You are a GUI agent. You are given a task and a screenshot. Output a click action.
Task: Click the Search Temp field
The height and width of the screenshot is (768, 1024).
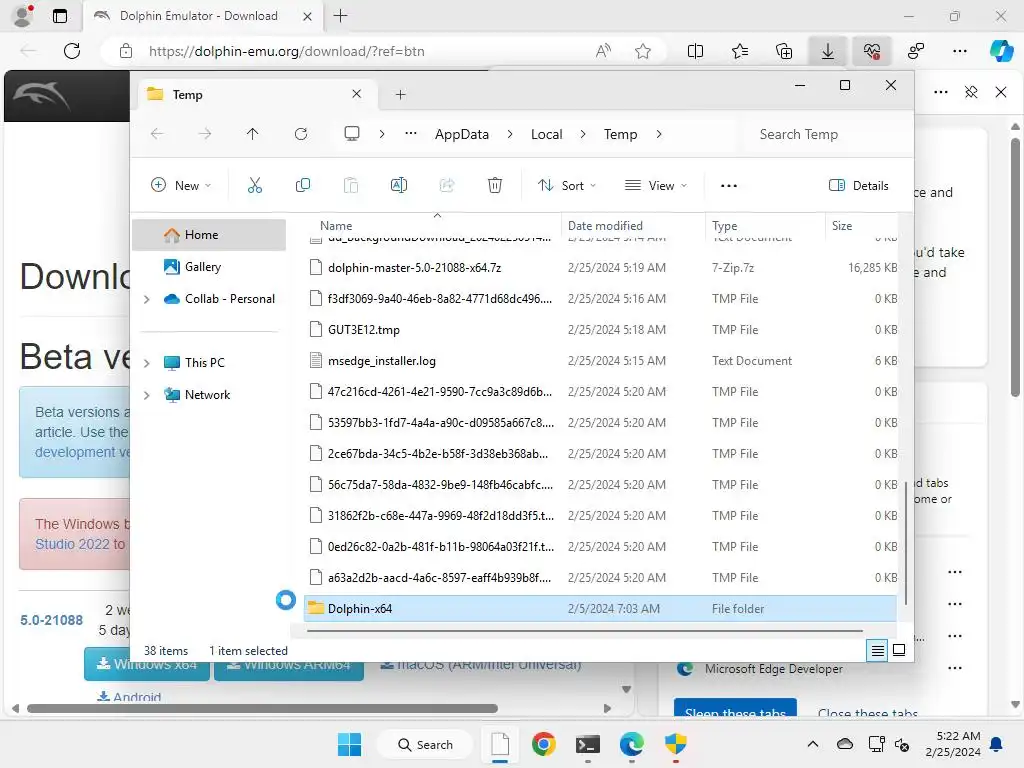point(825,134)
